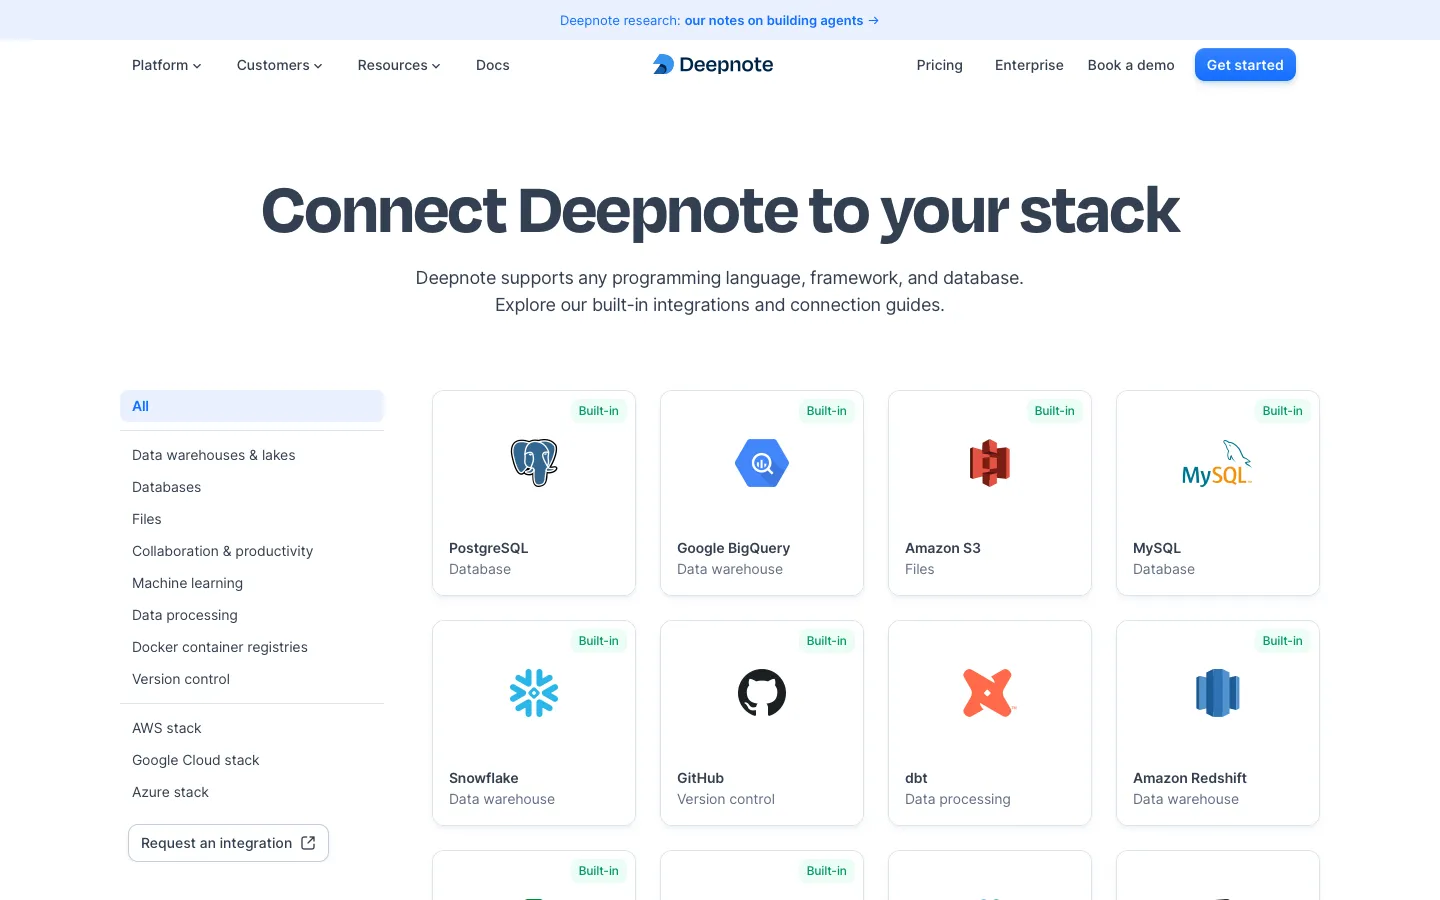This screenshot has height=900, width=1440.
Task: Click the Amazon Redshift blue icon
Action: click(1218, 693)
